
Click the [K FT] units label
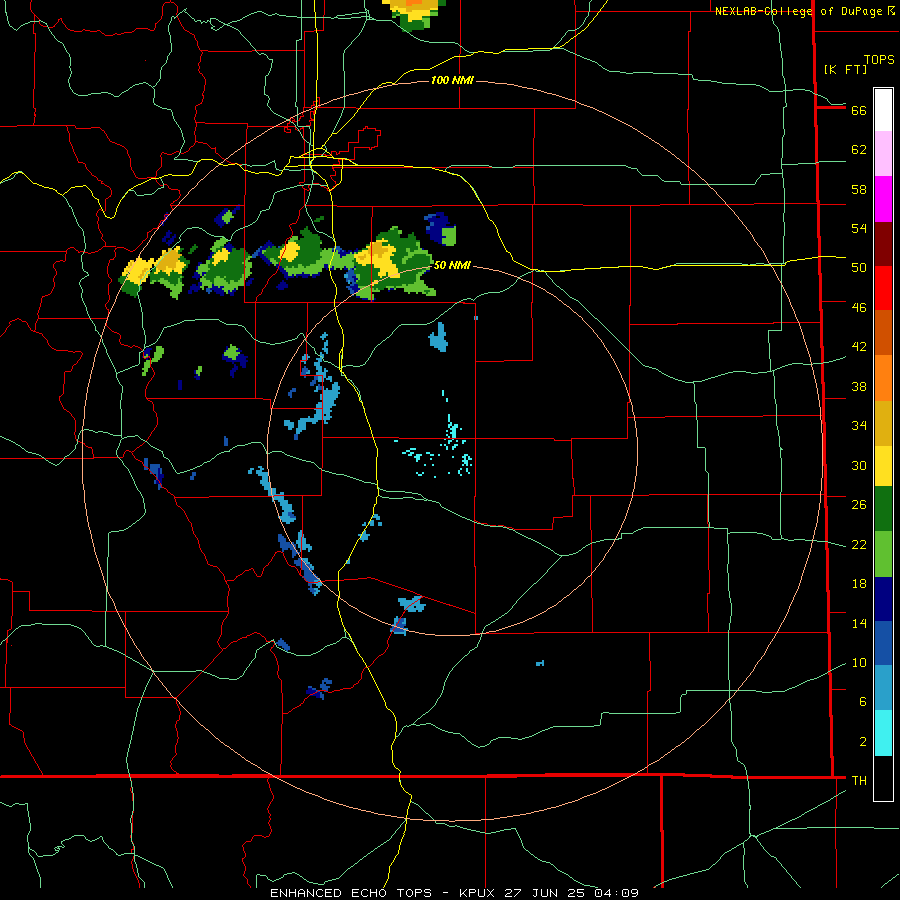tap(845, 69)
